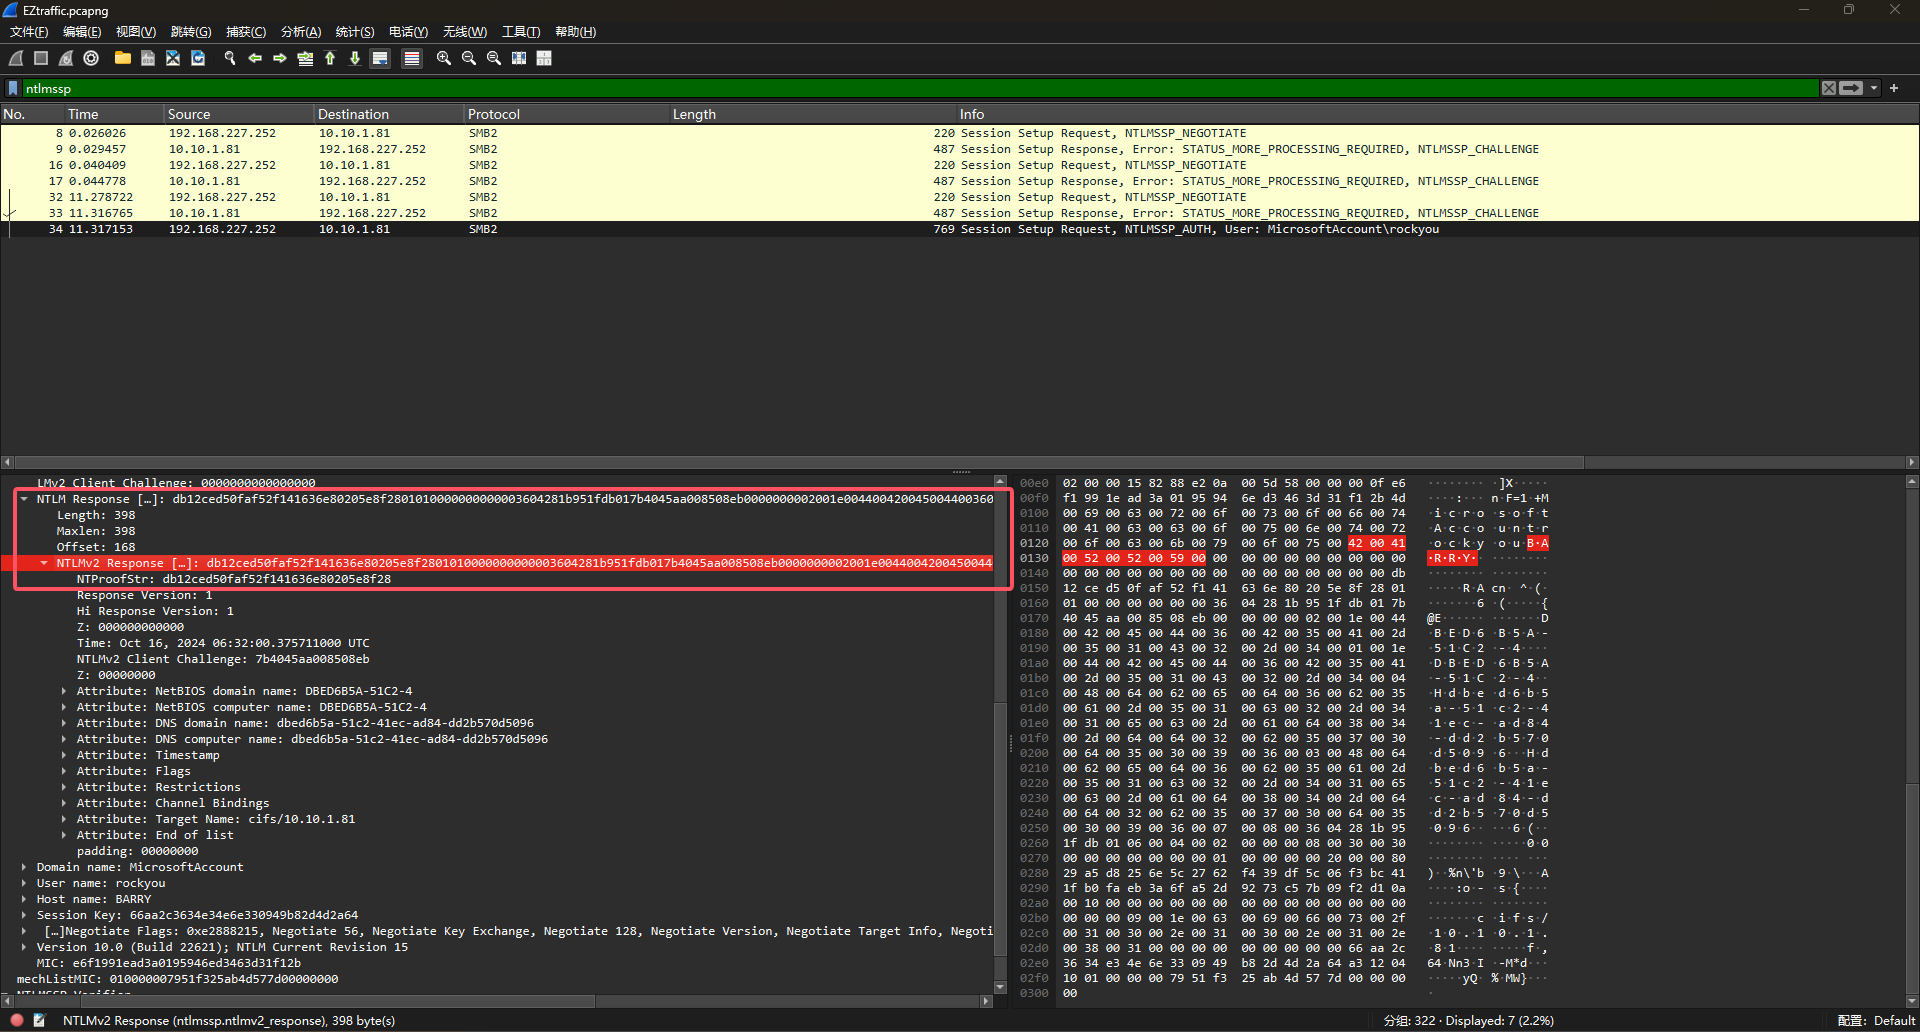1920x1032 pixels.
Task: Zoom out of main window text
Action: pyautogui.click(x=468, y=58)
